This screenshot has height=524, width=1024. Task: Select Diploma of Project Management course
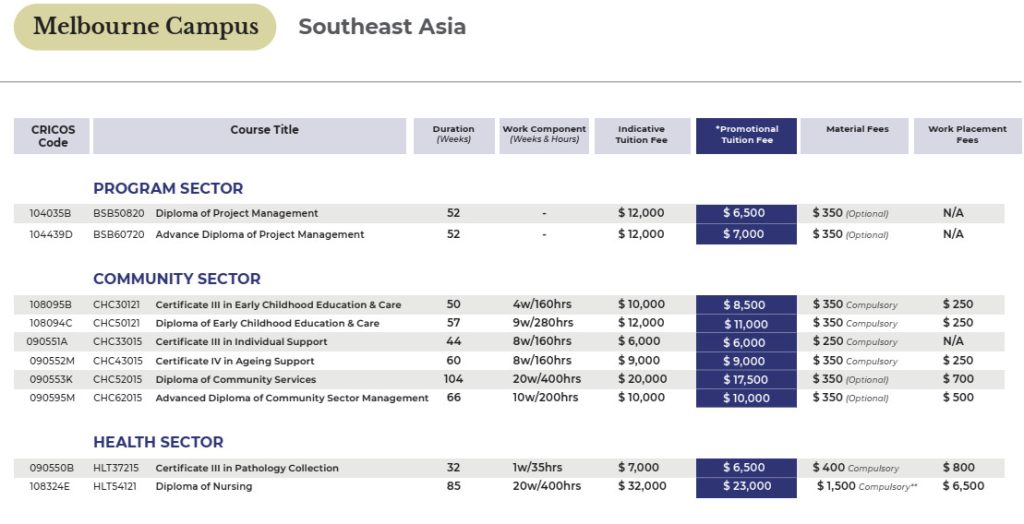(x=236, y=213)
